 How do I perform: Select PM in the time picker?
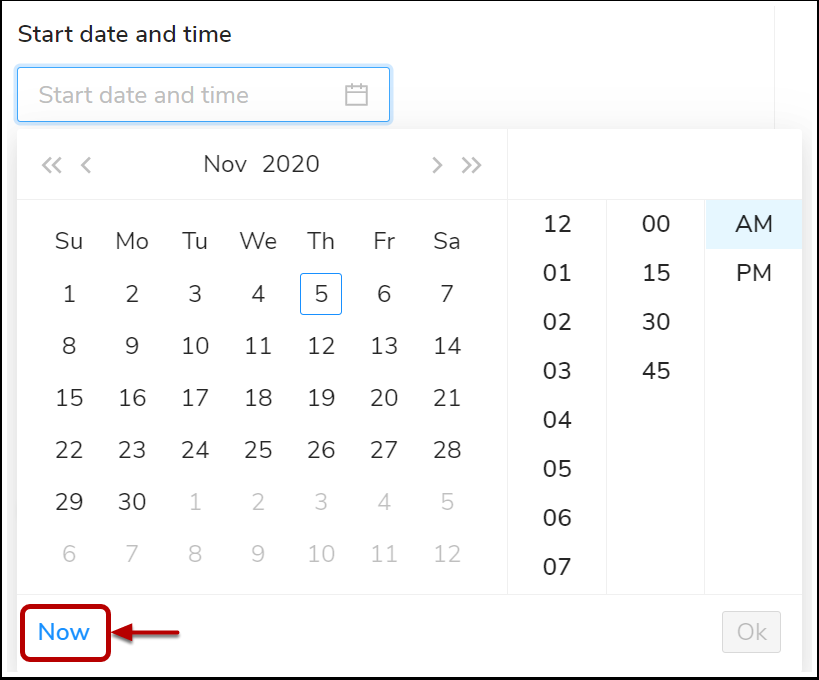(x=754, y=273)
